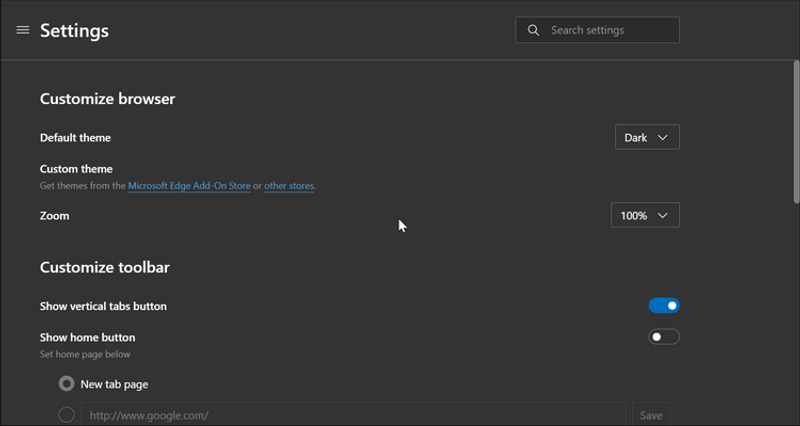The height and width of the screenshot is (426, 800).
Task: Click the http://www.google.com/ home page field
Action: click(353, 415)
